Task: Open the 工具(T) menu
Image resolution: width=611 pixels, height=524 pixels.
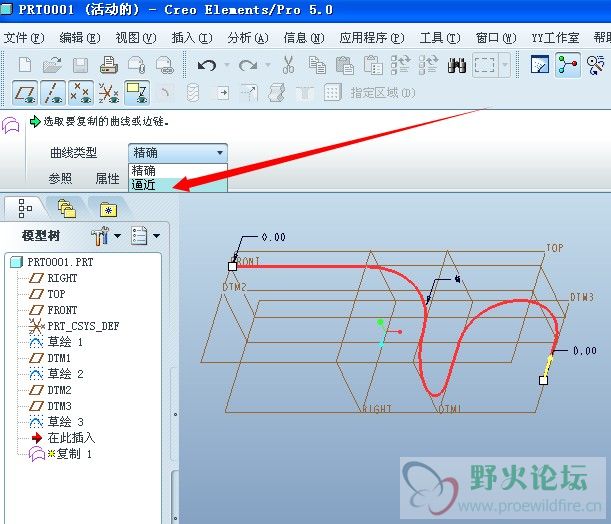Action: tap(440, 38)
